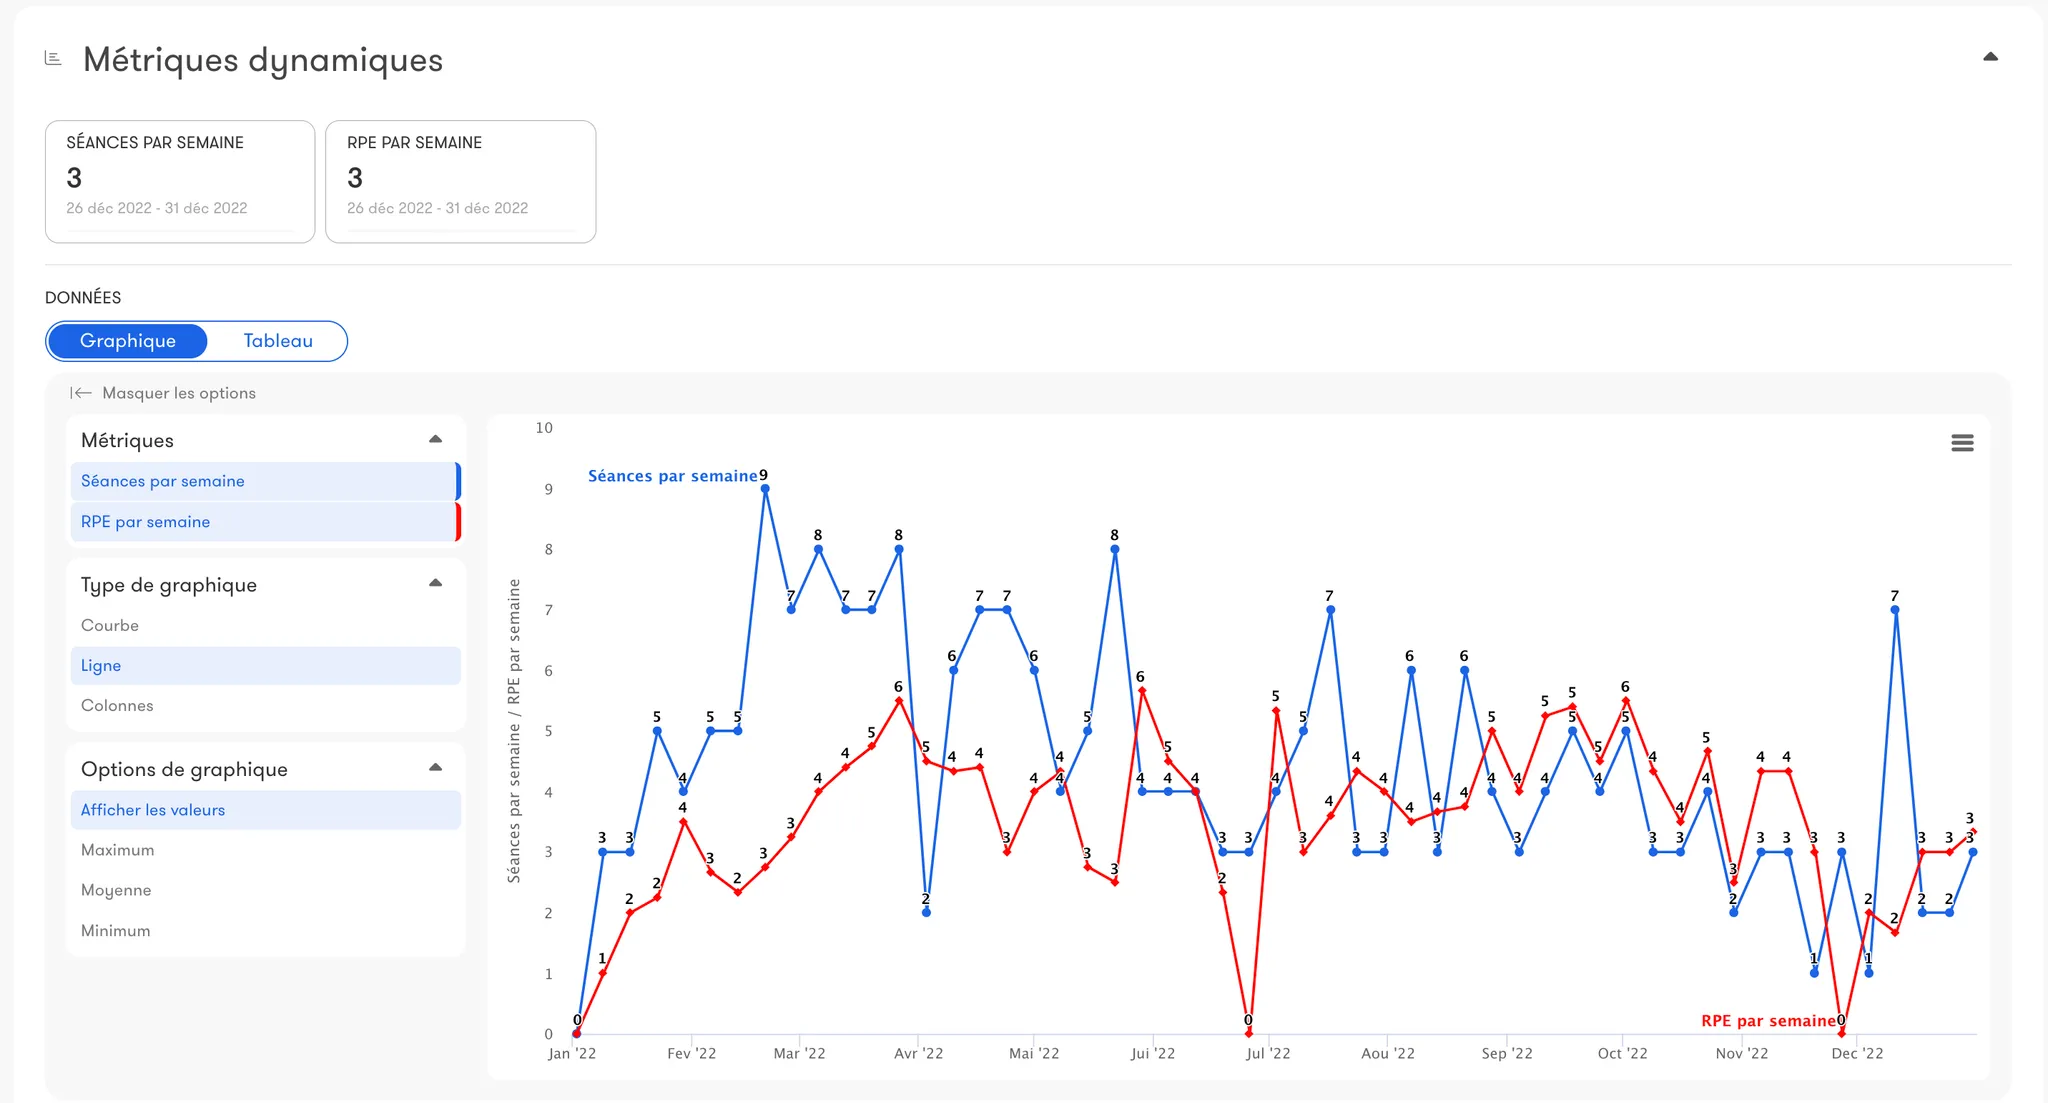Select Courbe chart type

(110, 625)
